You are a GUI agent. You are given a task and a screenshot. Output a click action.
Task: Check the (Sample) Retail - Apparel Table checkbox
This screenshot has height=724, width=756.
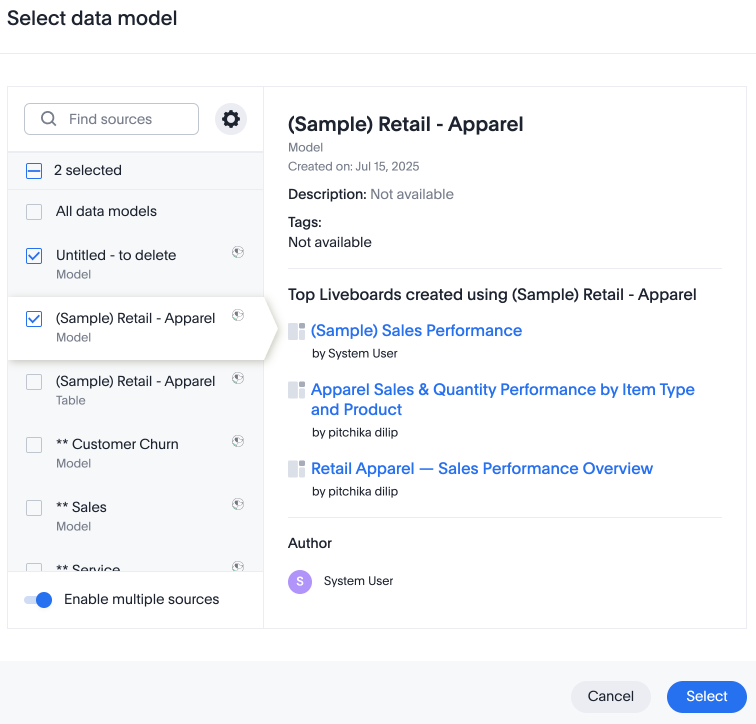pyautogui.click(x=34, y=382)
